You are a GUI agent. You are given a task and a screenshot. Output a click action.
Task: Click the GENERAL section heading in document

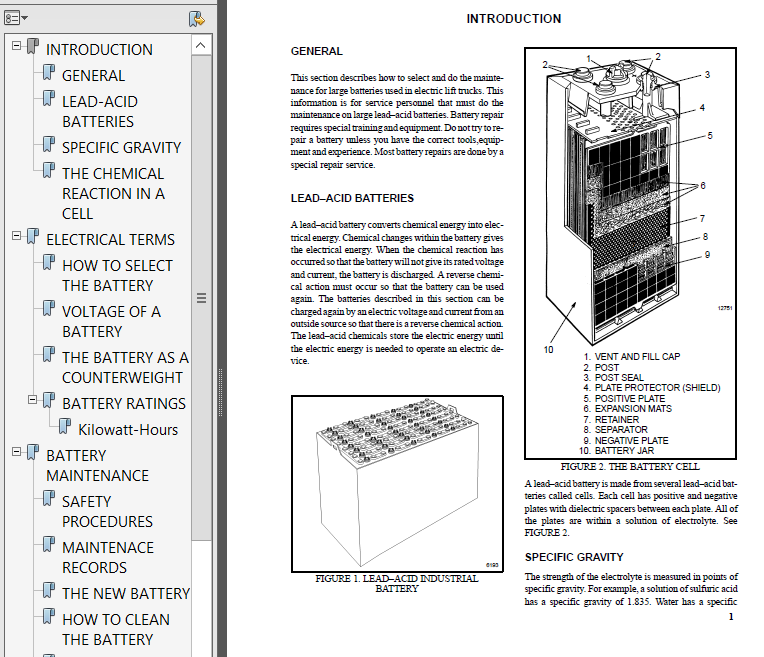[x=316, y=51]
